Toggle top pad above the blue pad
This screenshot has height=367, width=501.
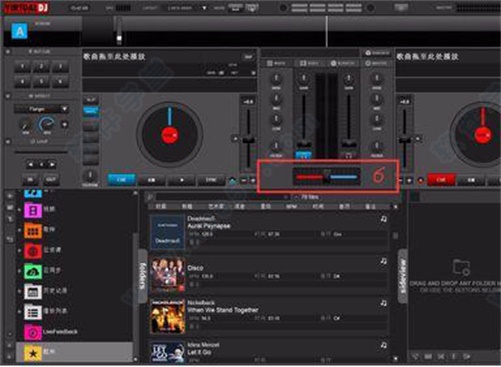click(91, 100)
